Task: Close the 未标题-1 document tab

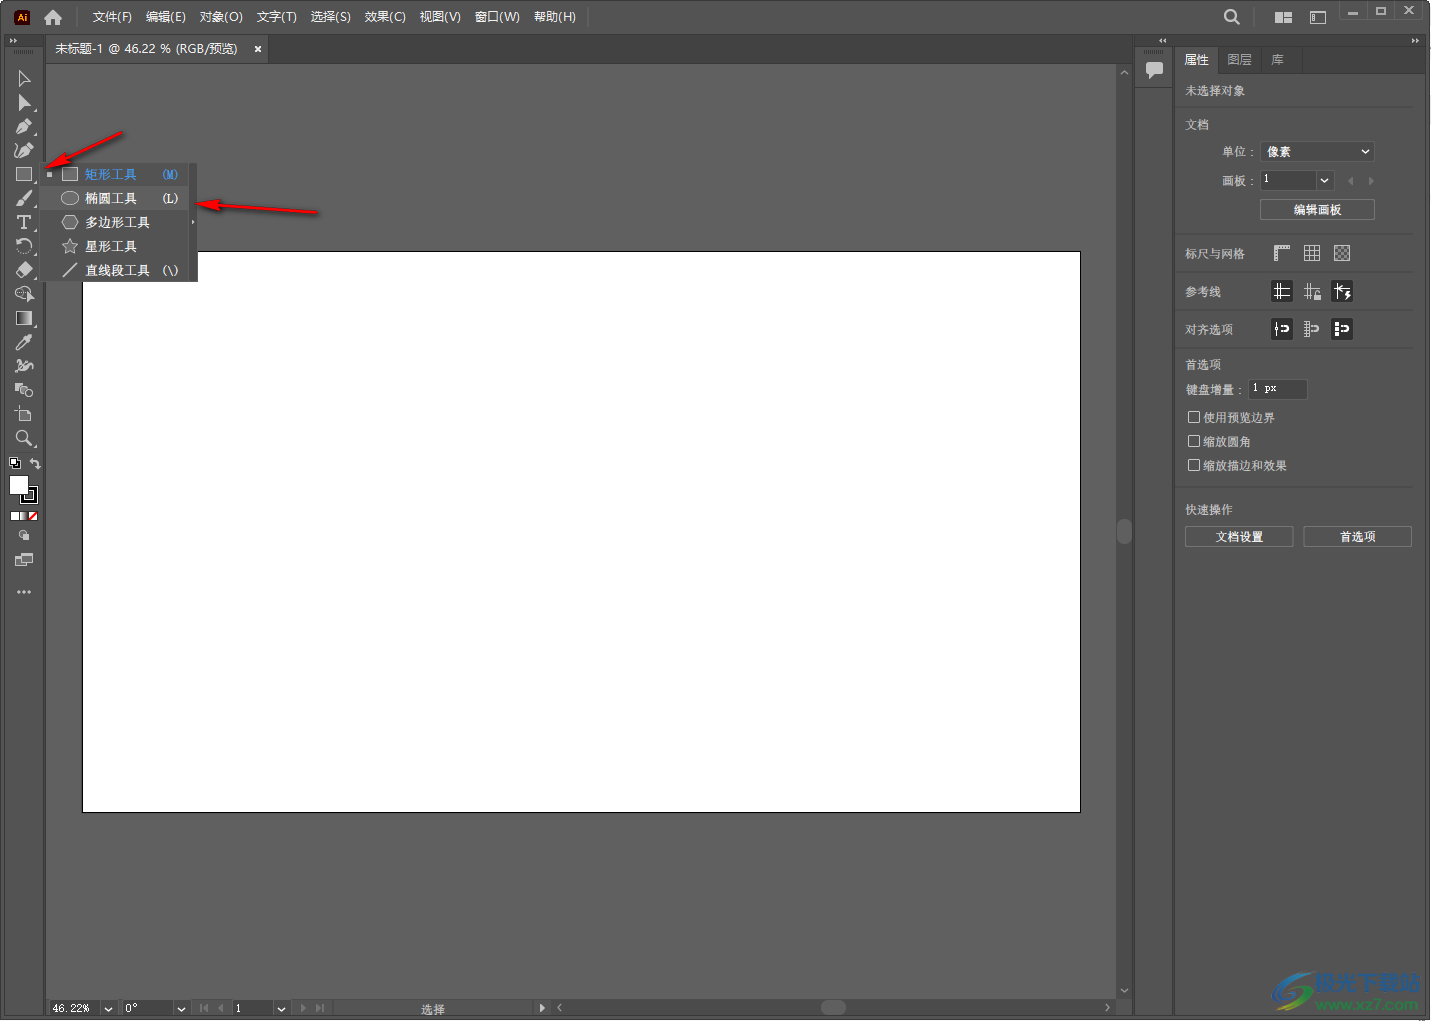Action: click(258, 49)
